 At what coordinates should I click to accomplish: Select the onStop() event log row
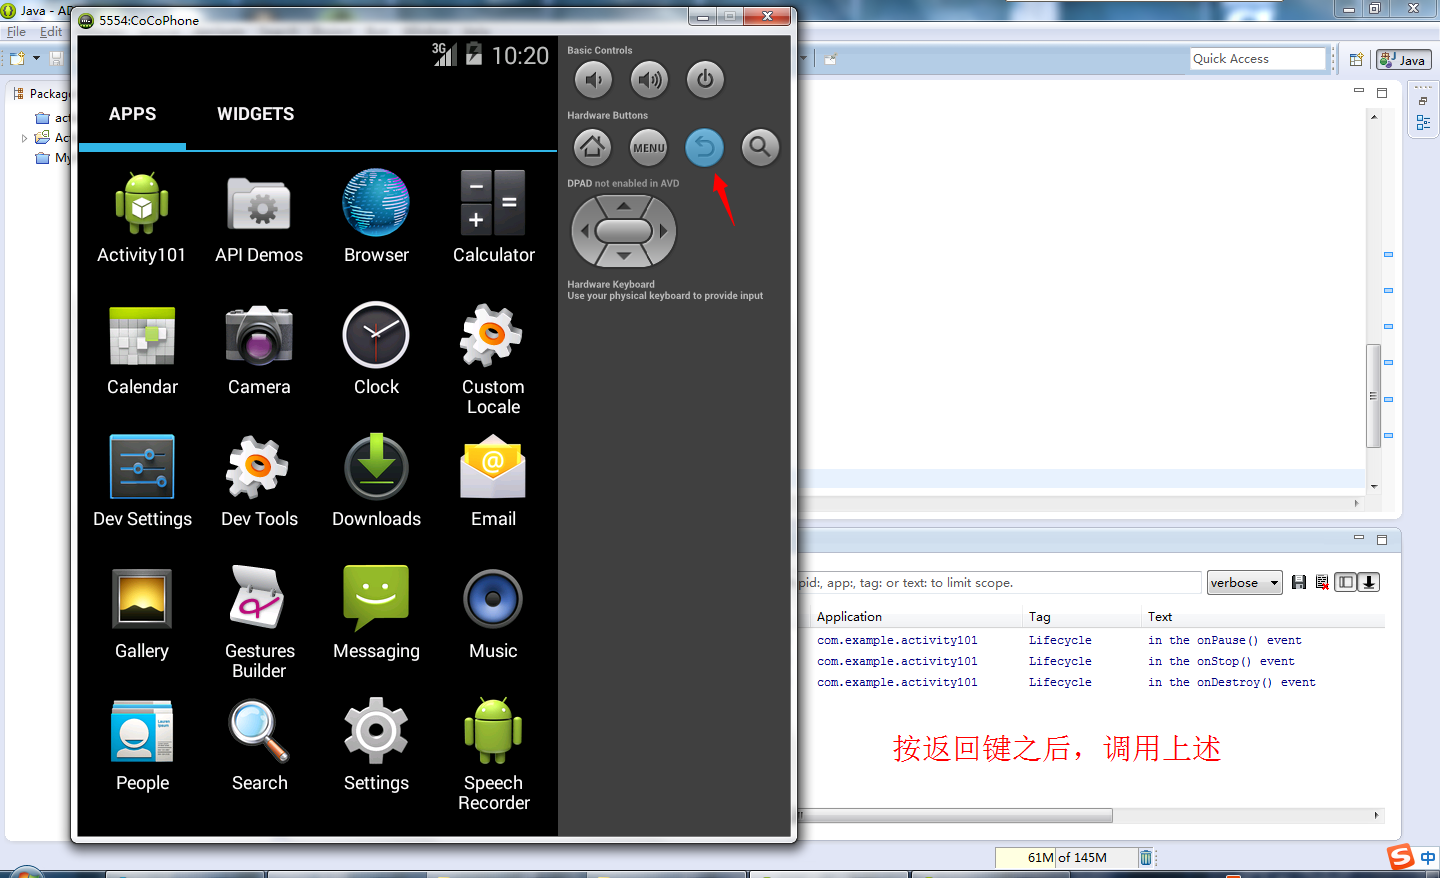1098,661
